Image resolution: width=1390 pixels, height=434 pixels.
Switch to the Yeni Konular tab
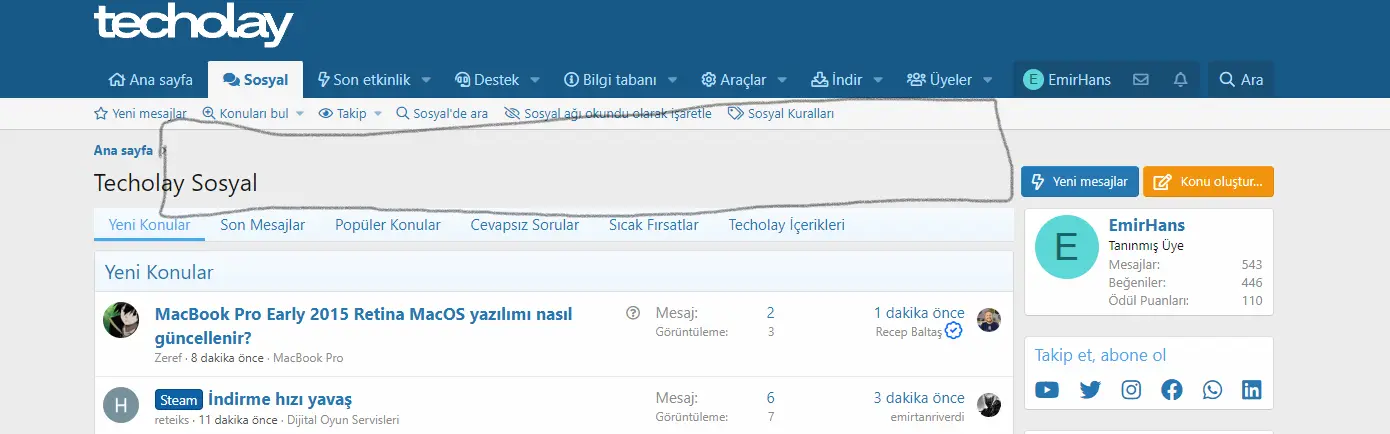149,225
